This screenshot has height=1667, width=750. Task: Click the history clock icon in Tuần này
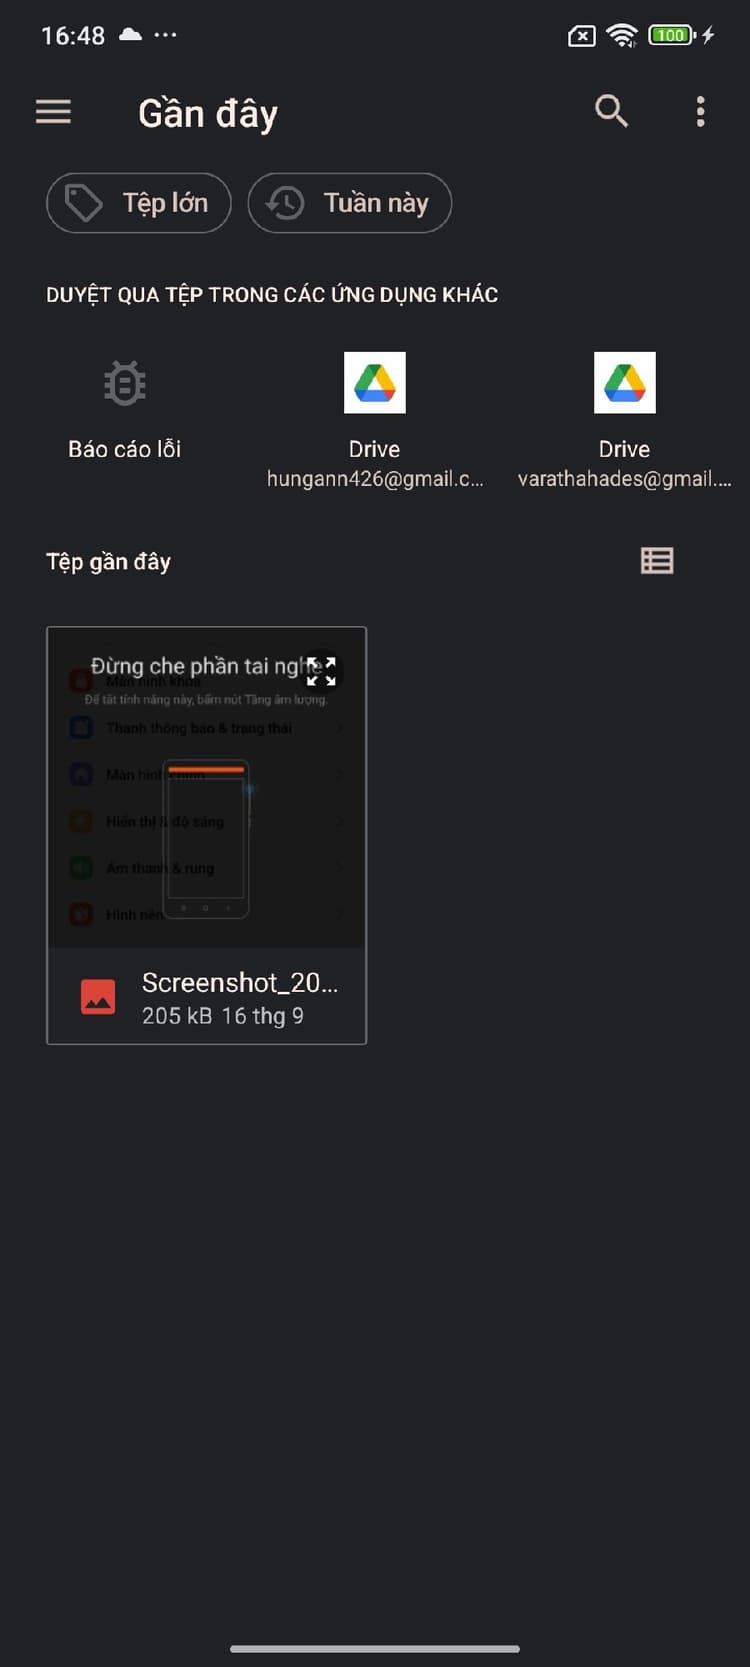[285, 203]
